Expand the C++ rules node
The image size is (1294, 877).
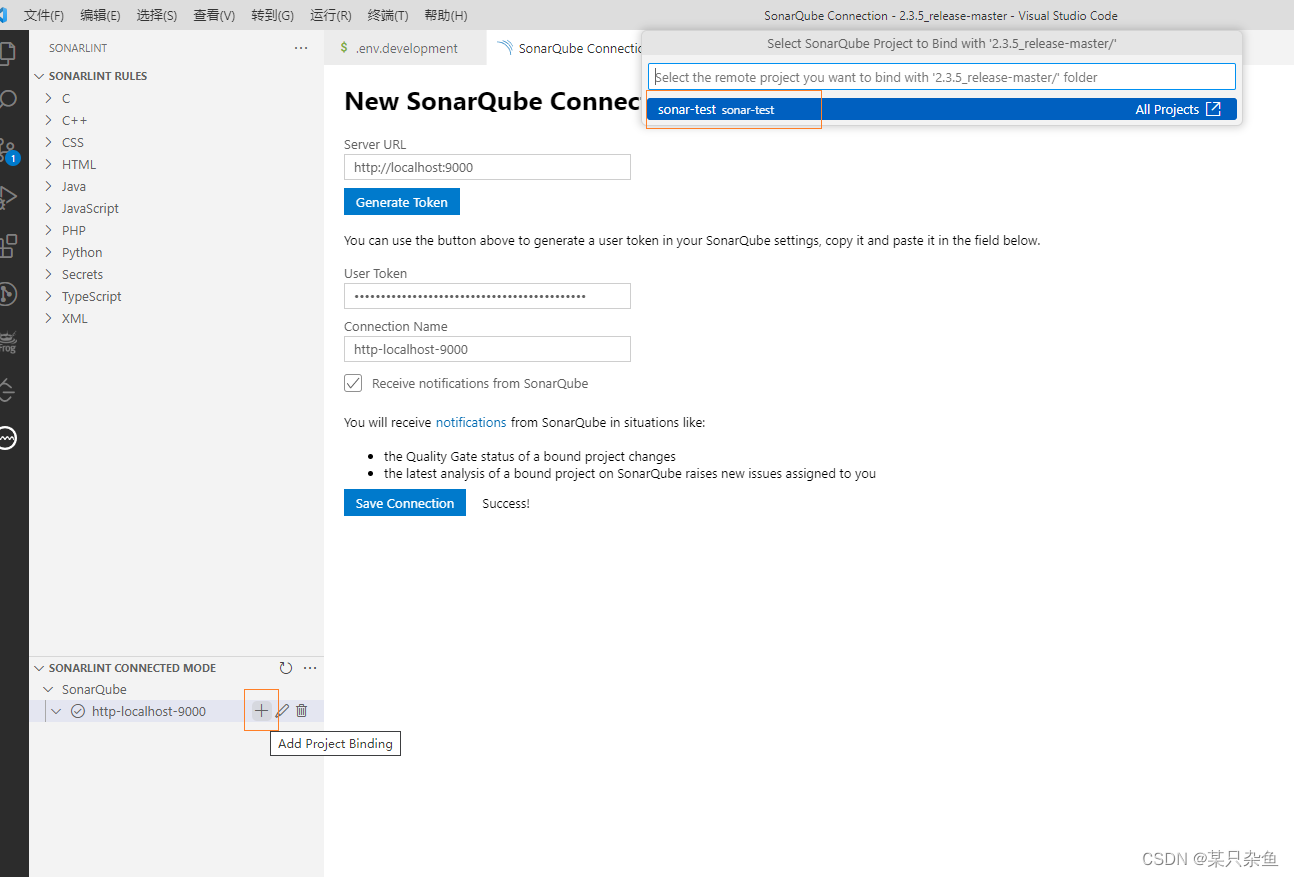pos(48,120)
